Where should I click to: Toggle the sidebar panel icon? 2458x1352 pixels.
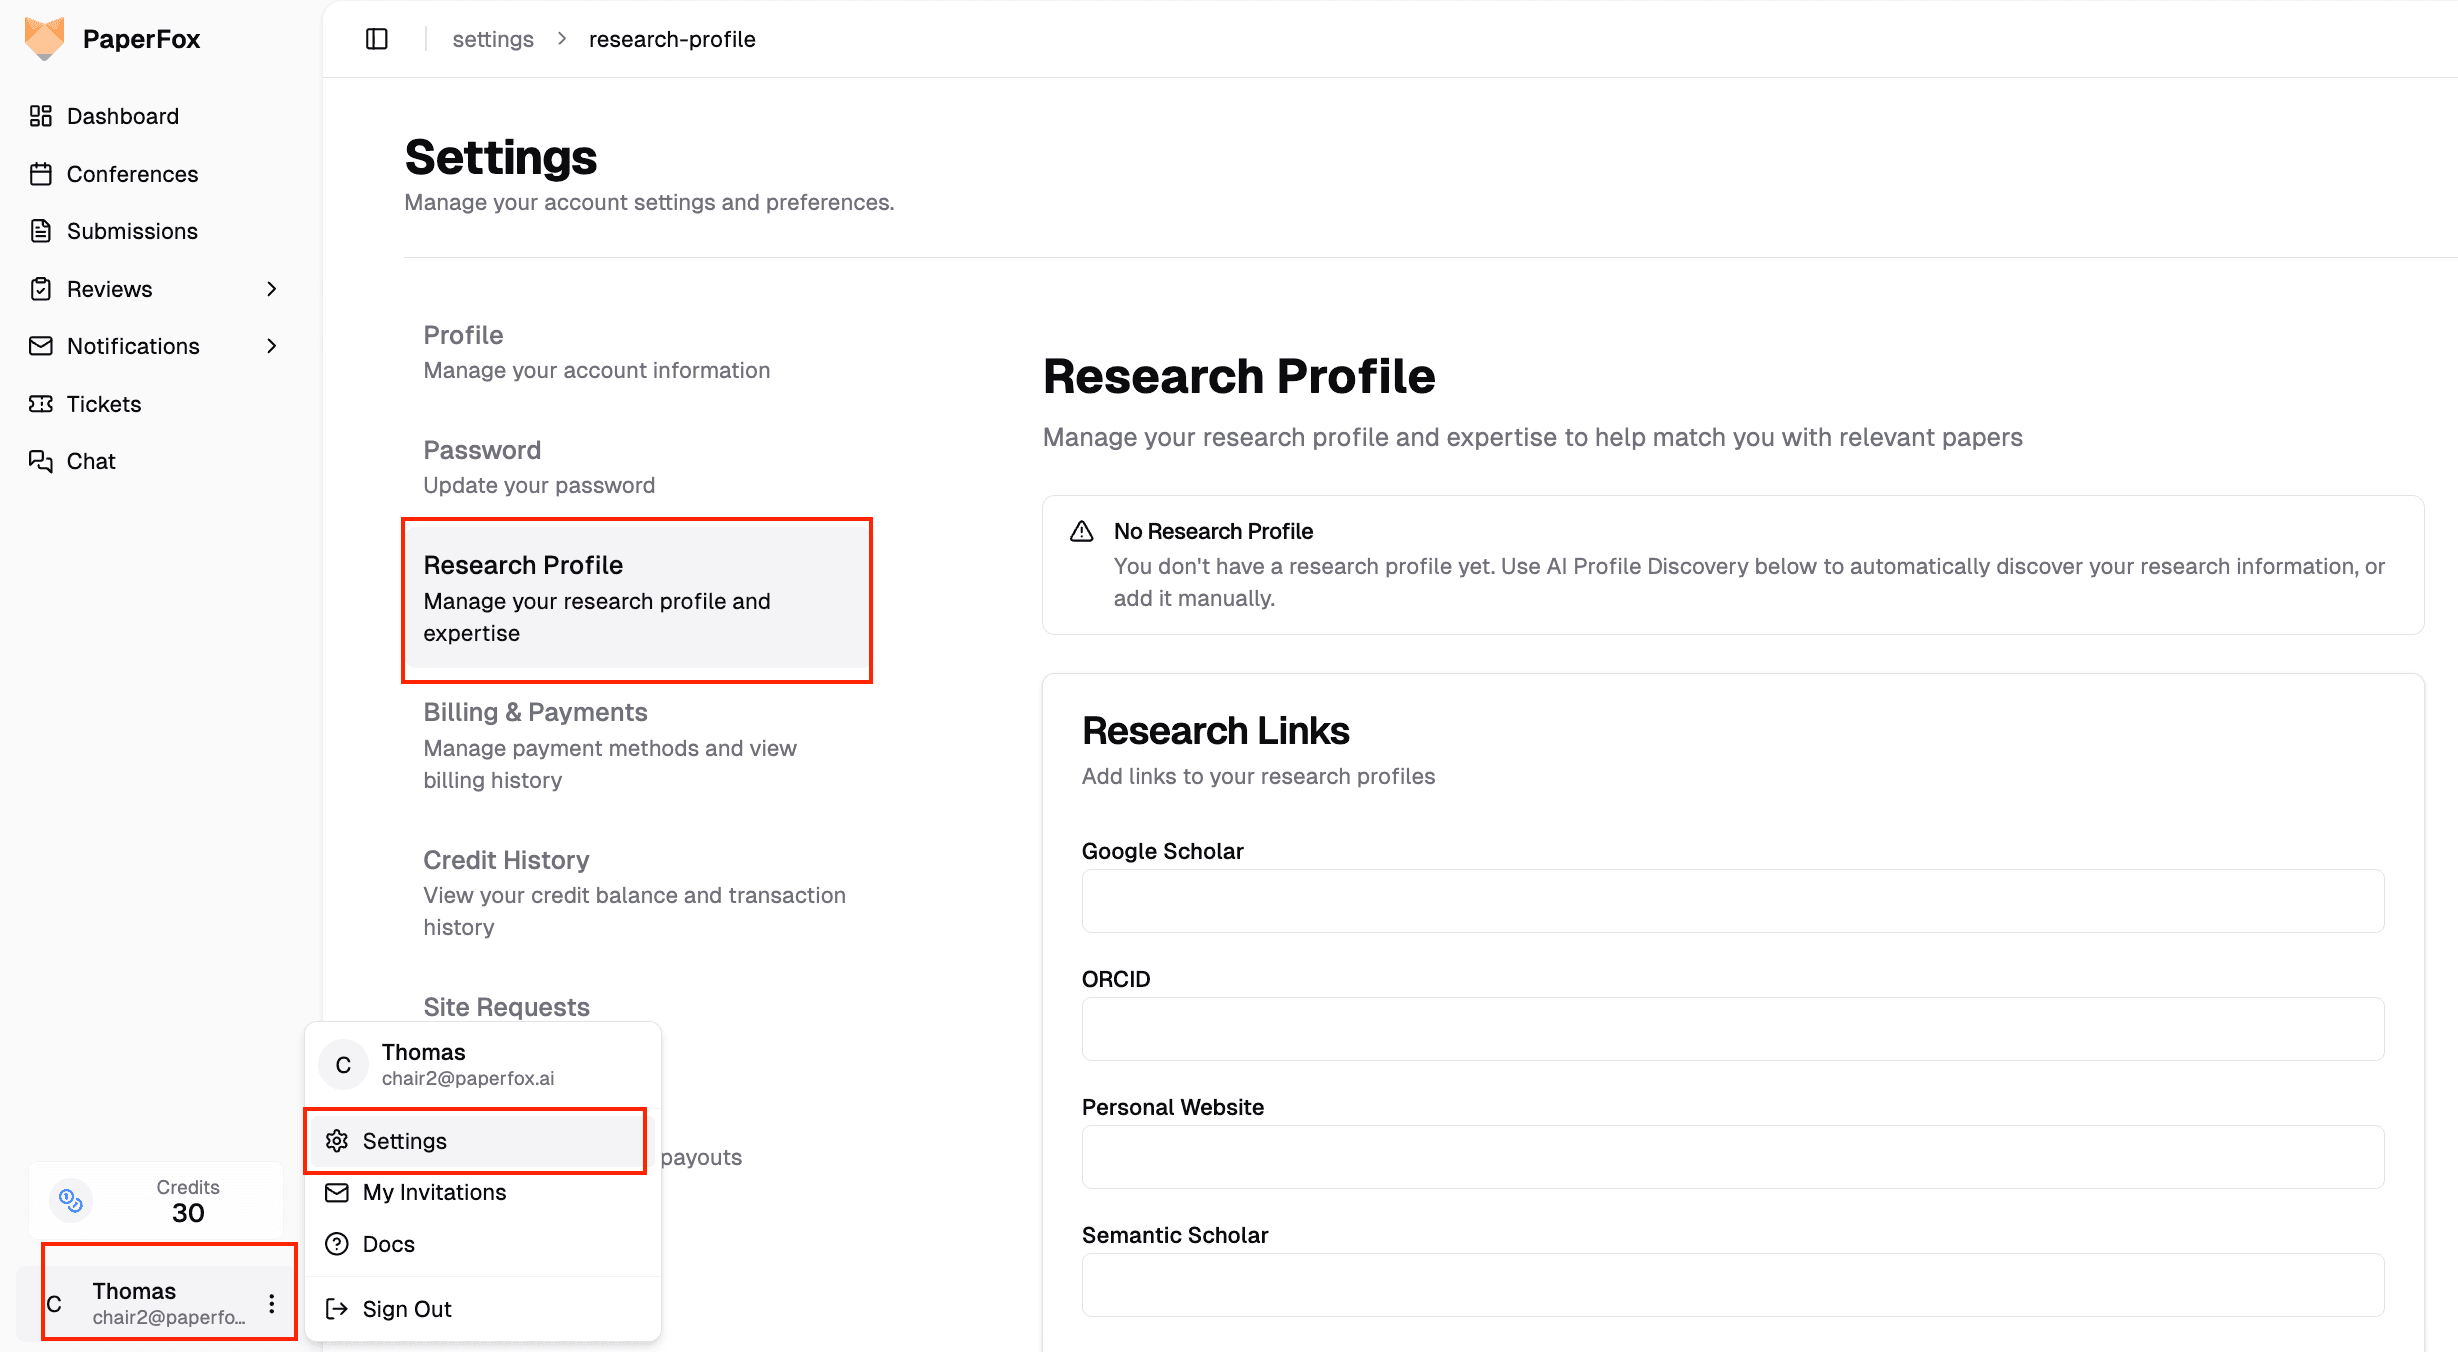pyautogui.click(x=377, y=38)
